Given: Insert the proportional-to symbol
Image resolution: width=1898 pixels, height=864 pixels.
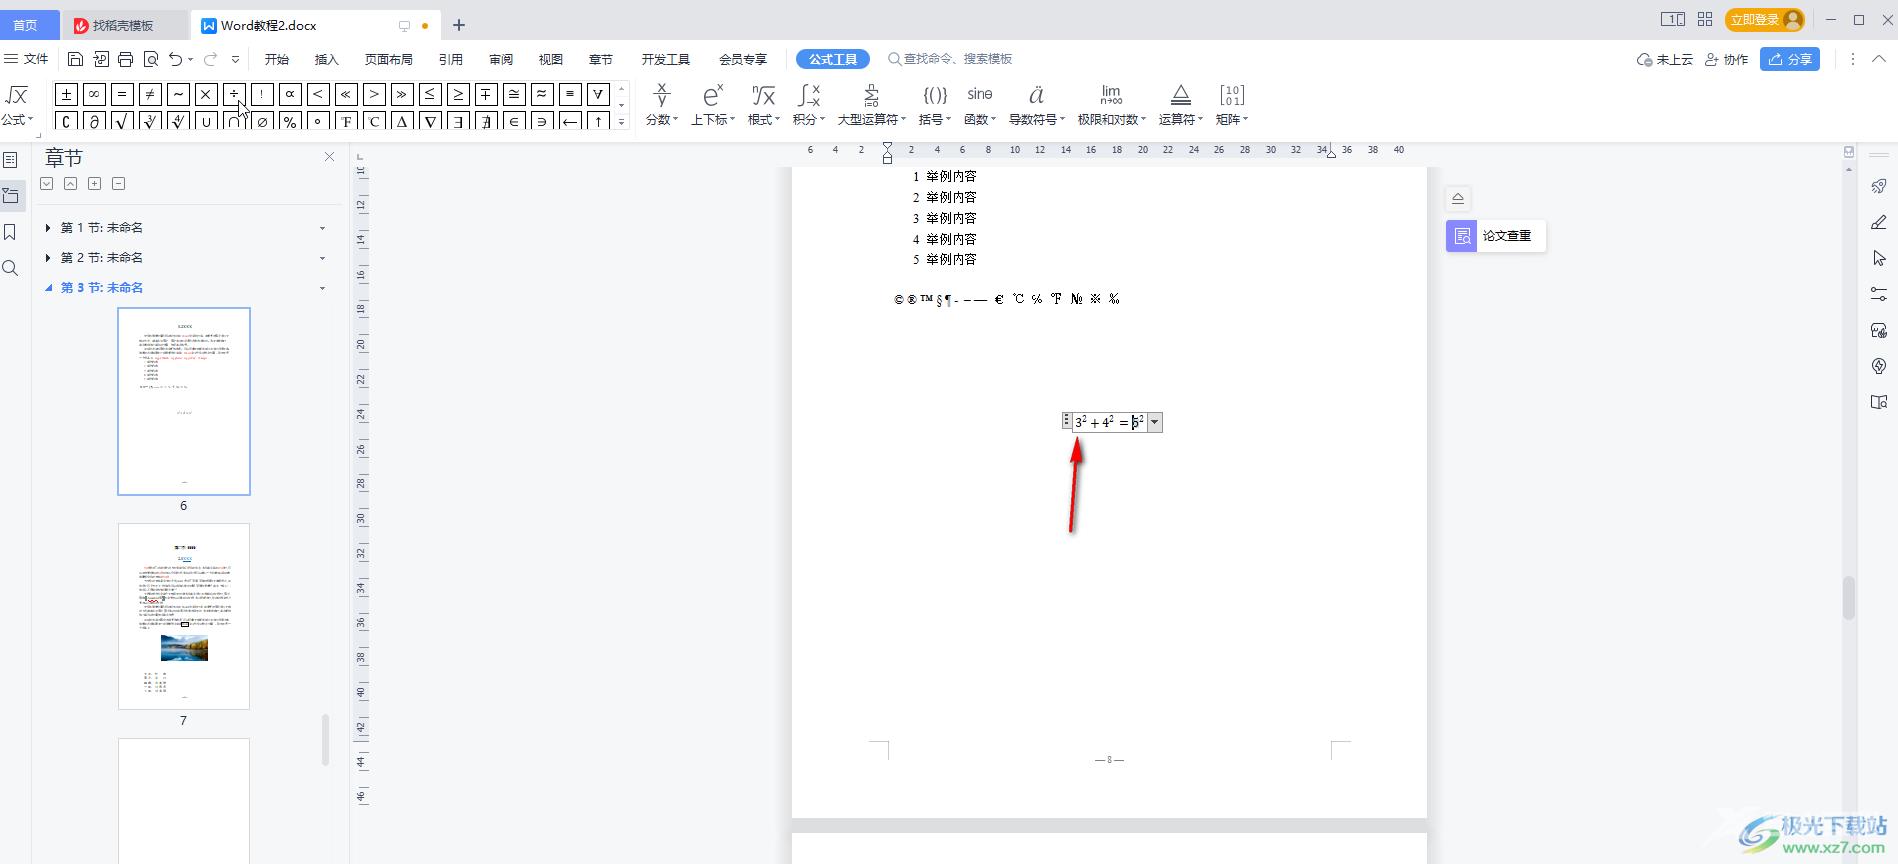Looking at the screenshot, I should point(290,94).
